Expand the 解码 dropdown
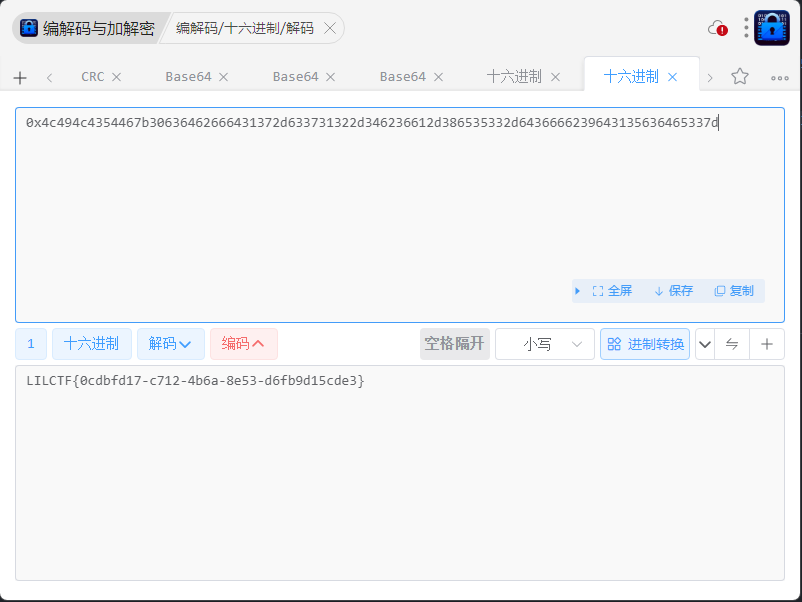Image resolution: width=802 pixels, height=602 pixels. tap(170, 344)
